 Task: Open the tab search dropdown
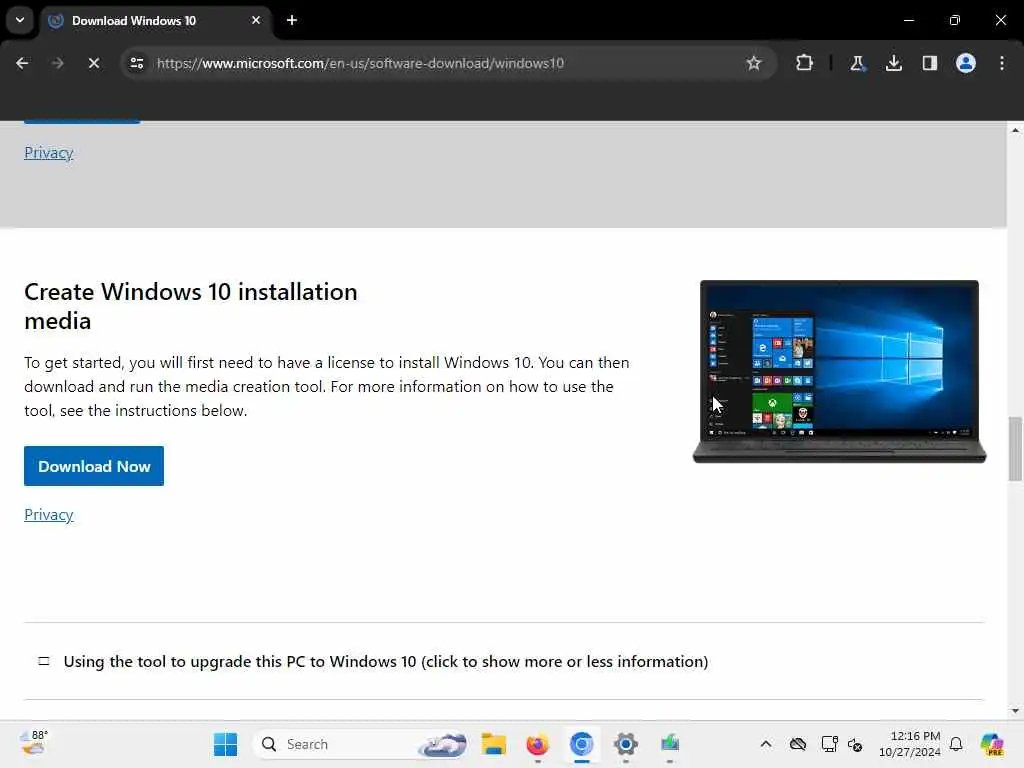click(20, 20)
